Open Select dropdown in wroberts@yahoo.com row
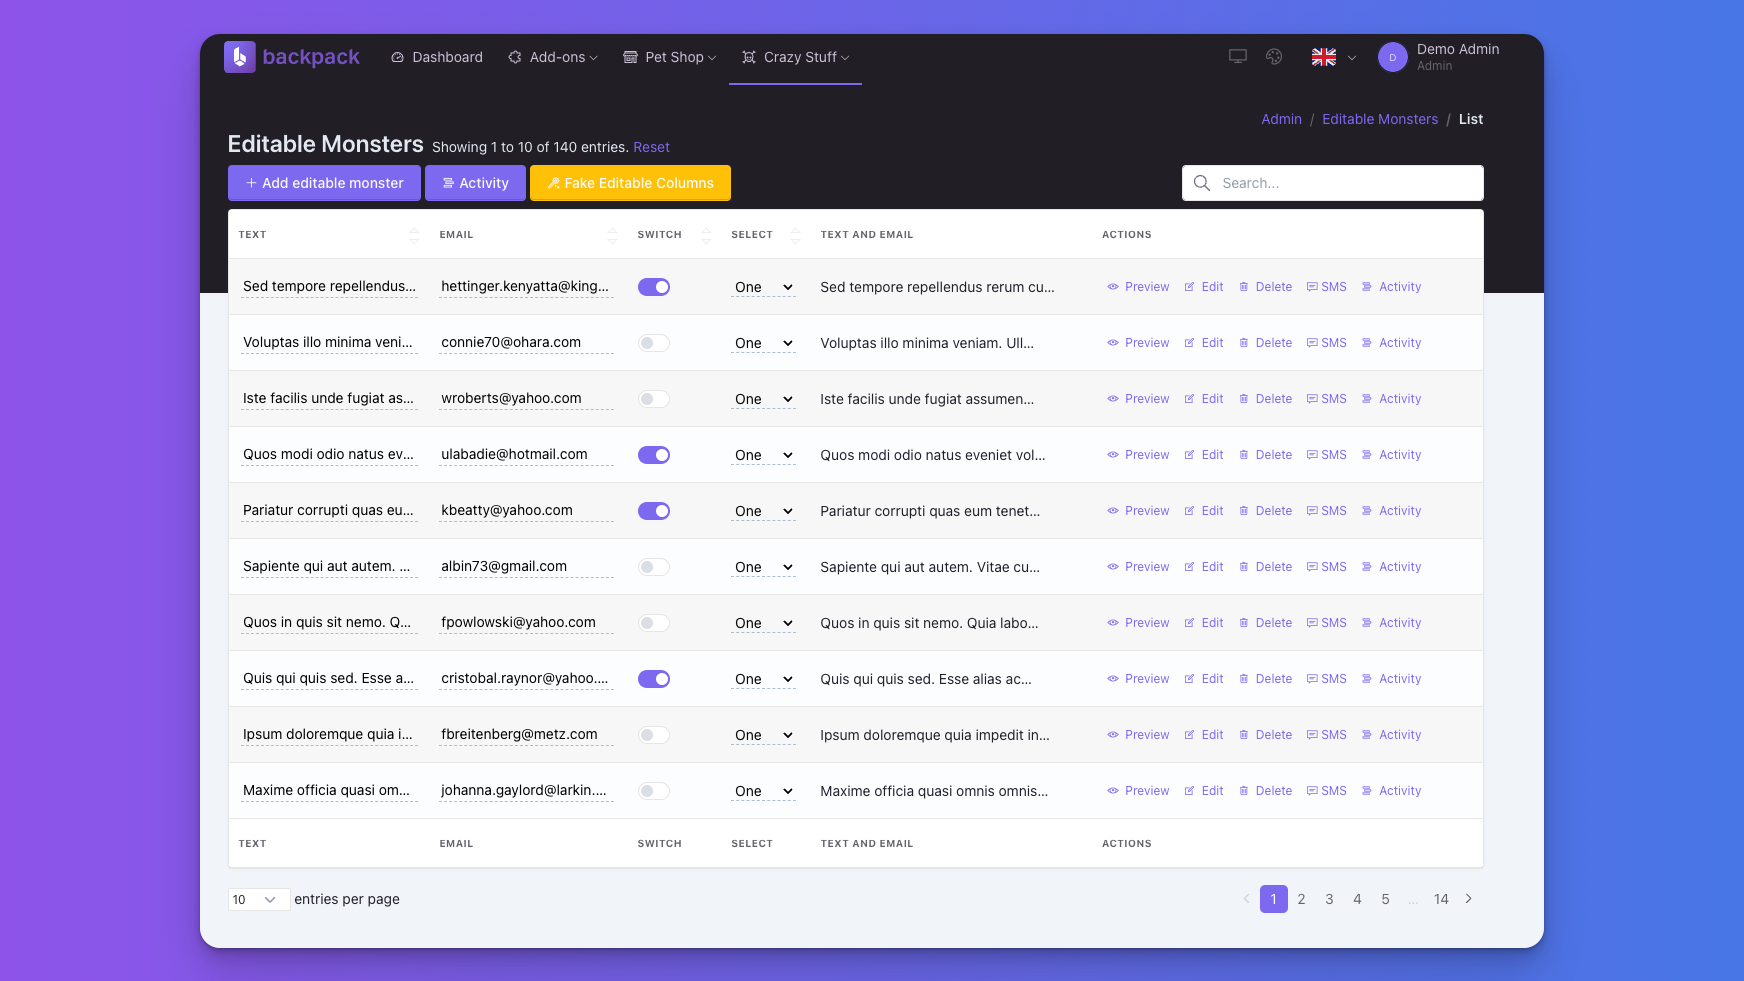The height and width of the screenshot is (981, 1744). click(763, 399)
